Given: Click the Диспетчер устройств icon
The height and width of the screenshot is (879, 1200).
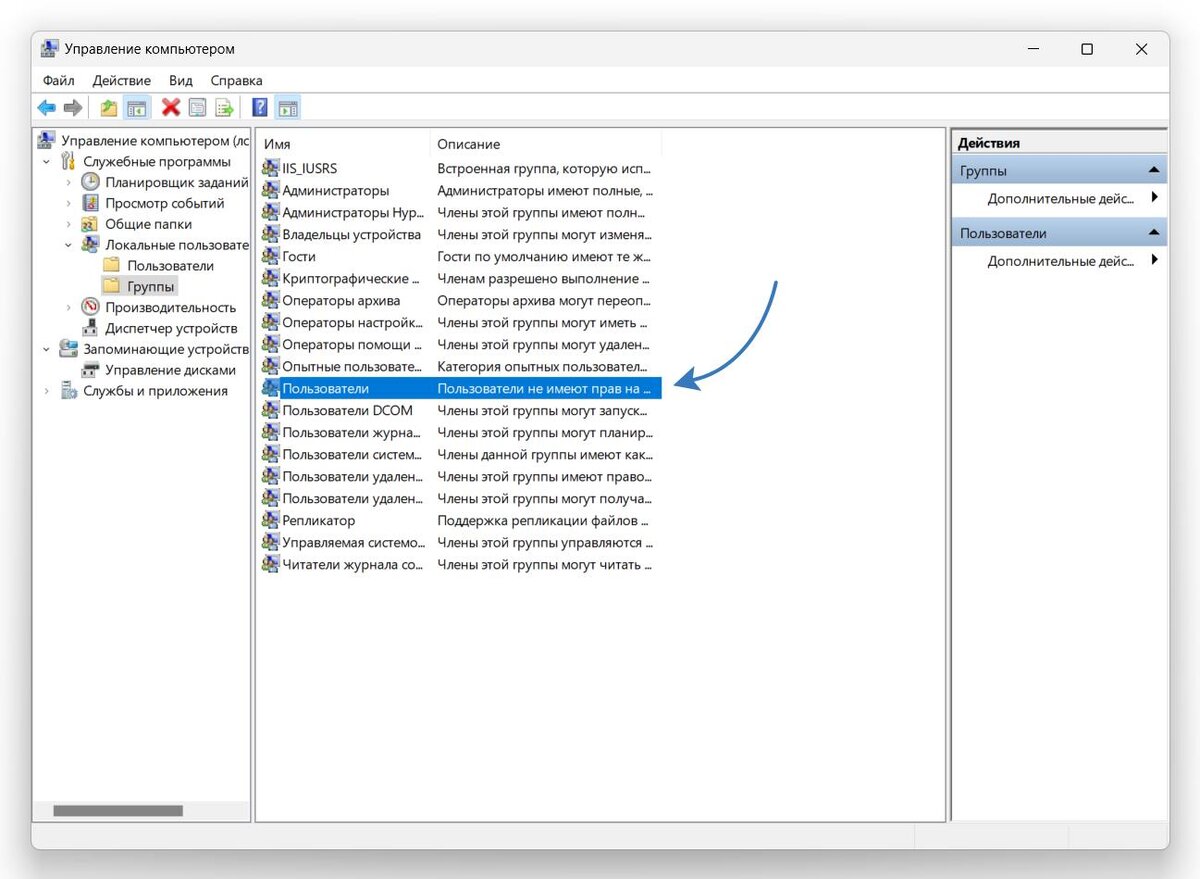Looking at the screenshot, I should click(91, 328).
